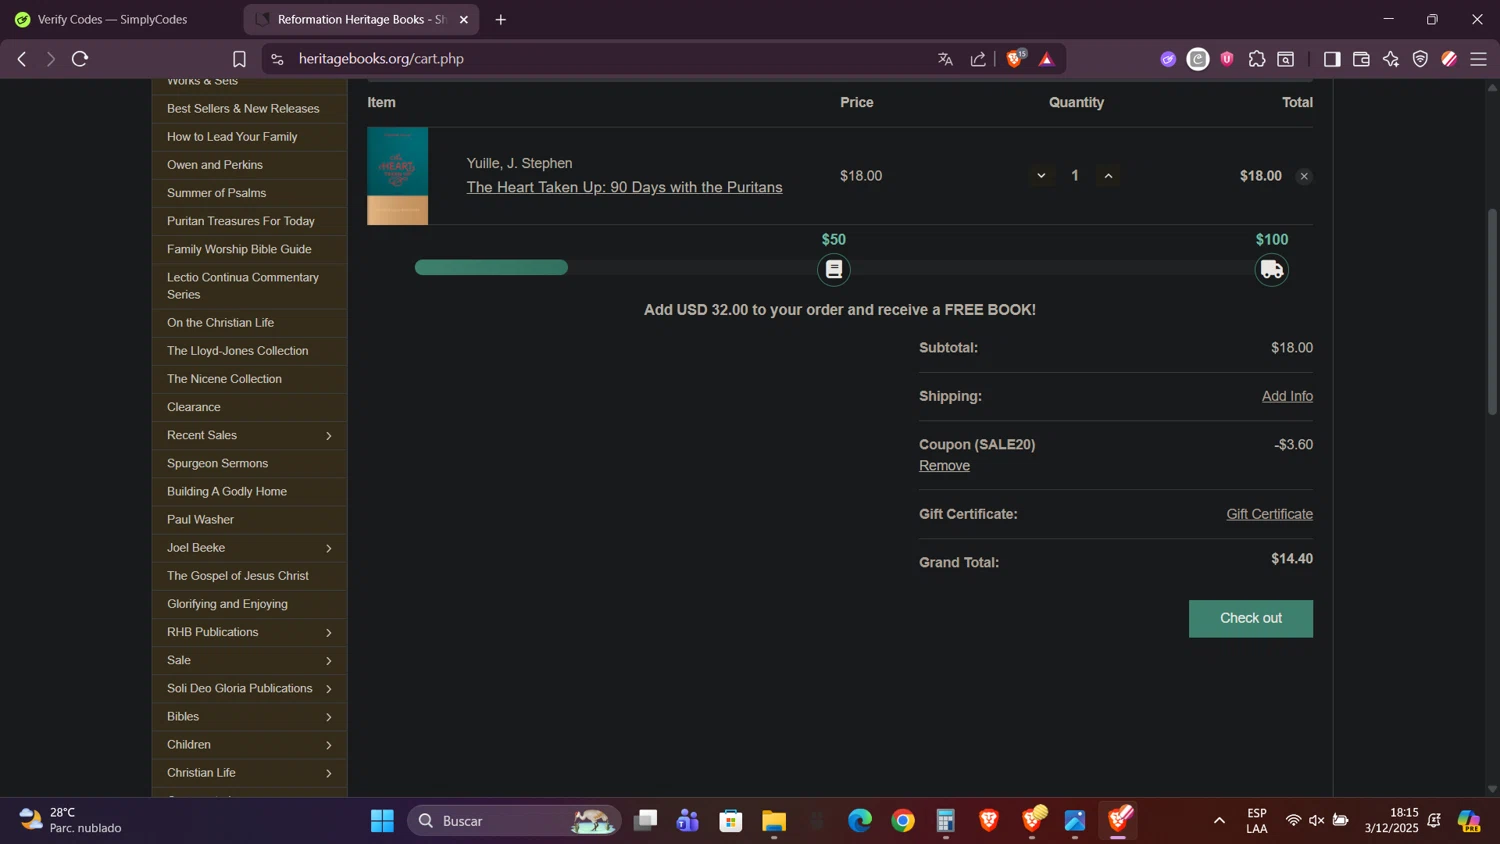Screen dimensions: 1500x844
Task: Expand RHB Publications submenu arrow
Action: [x=329, y=633]
